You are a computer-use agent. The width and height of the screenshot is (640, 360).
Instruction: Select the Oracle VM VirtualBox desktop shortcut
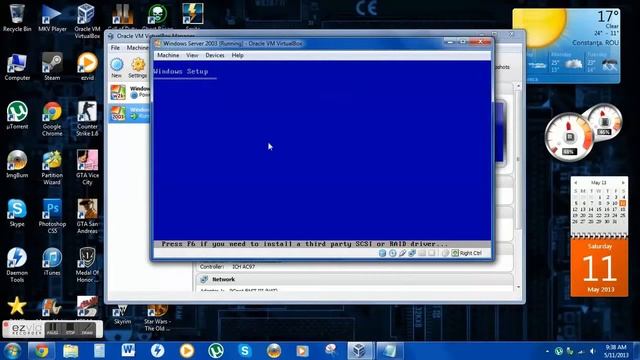(87, 21)
